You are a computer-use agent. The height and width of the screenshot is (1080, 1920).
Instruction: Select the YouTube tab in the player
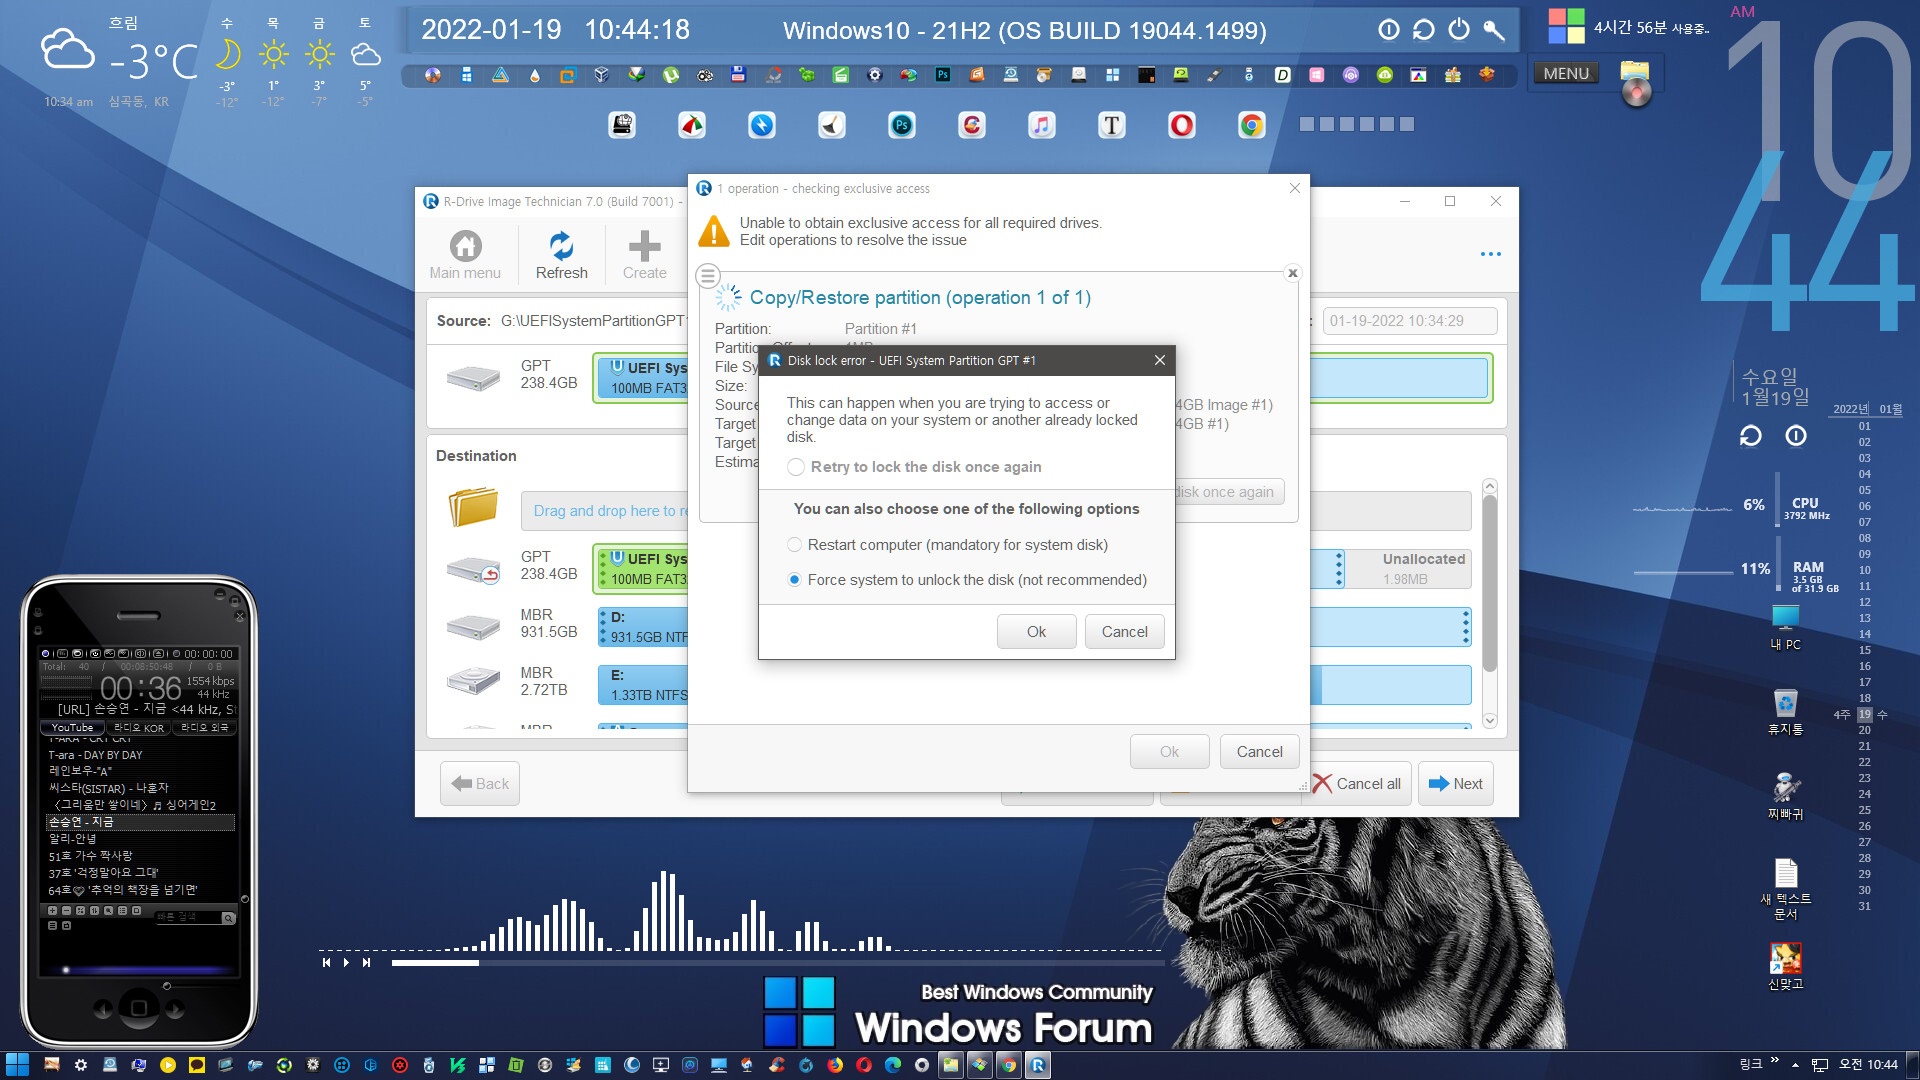(x=72, y=728)
